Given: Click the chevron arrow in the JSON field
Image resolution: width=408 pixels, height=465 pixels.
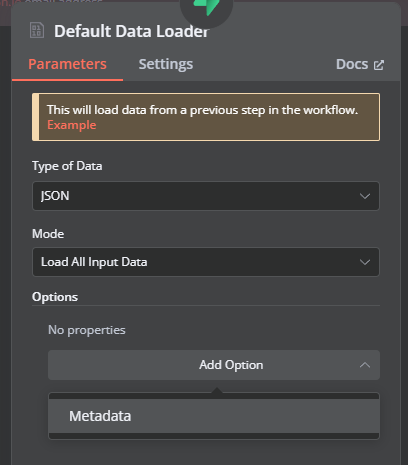Looking at the screenshot, I should 365,196.
